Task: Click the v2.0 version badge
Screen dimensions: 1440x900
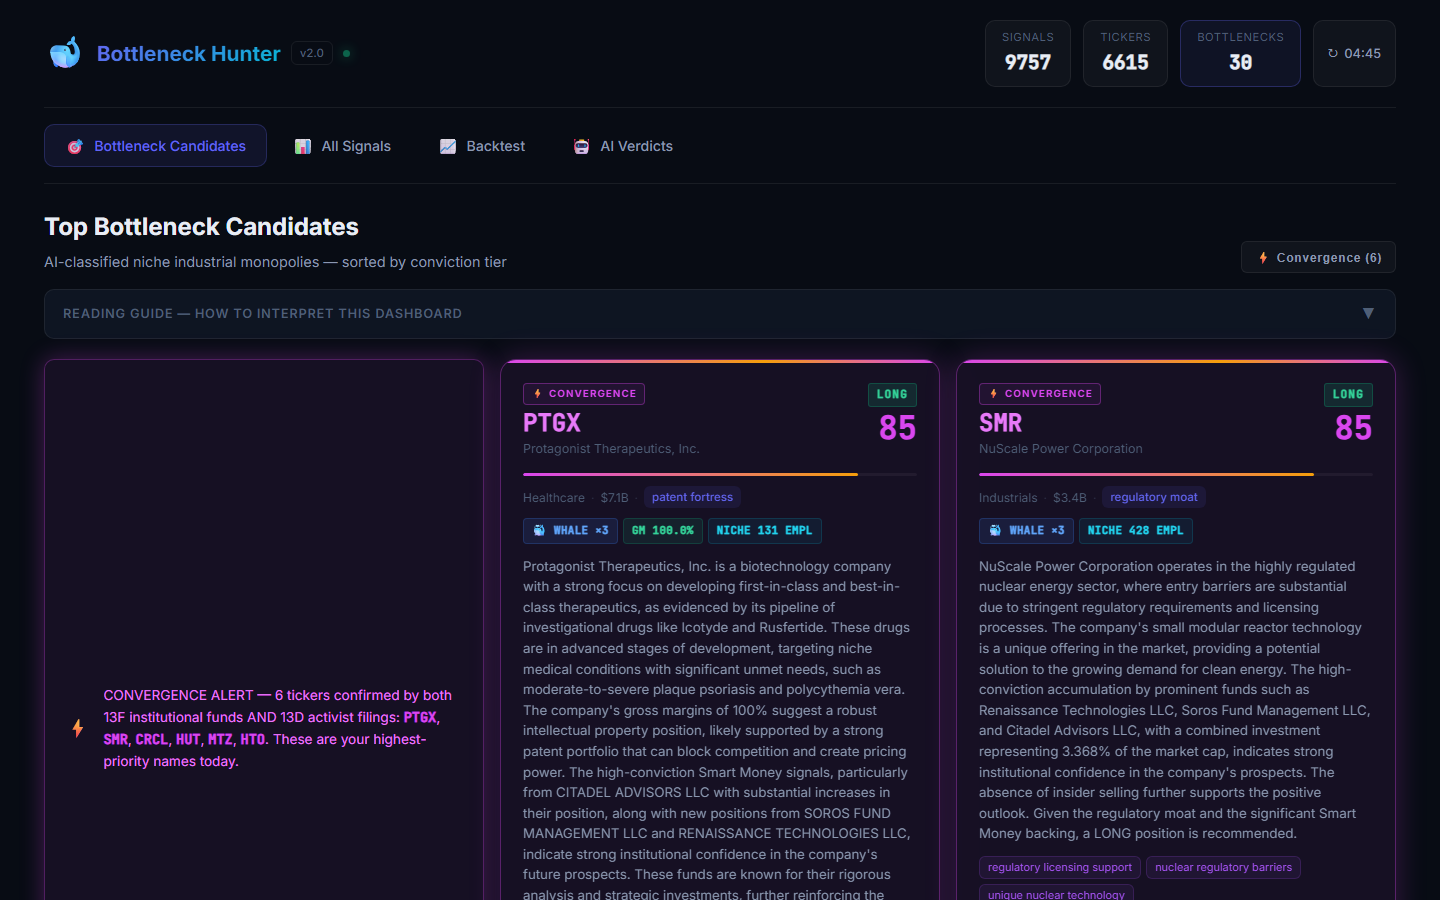Action: 312,53
